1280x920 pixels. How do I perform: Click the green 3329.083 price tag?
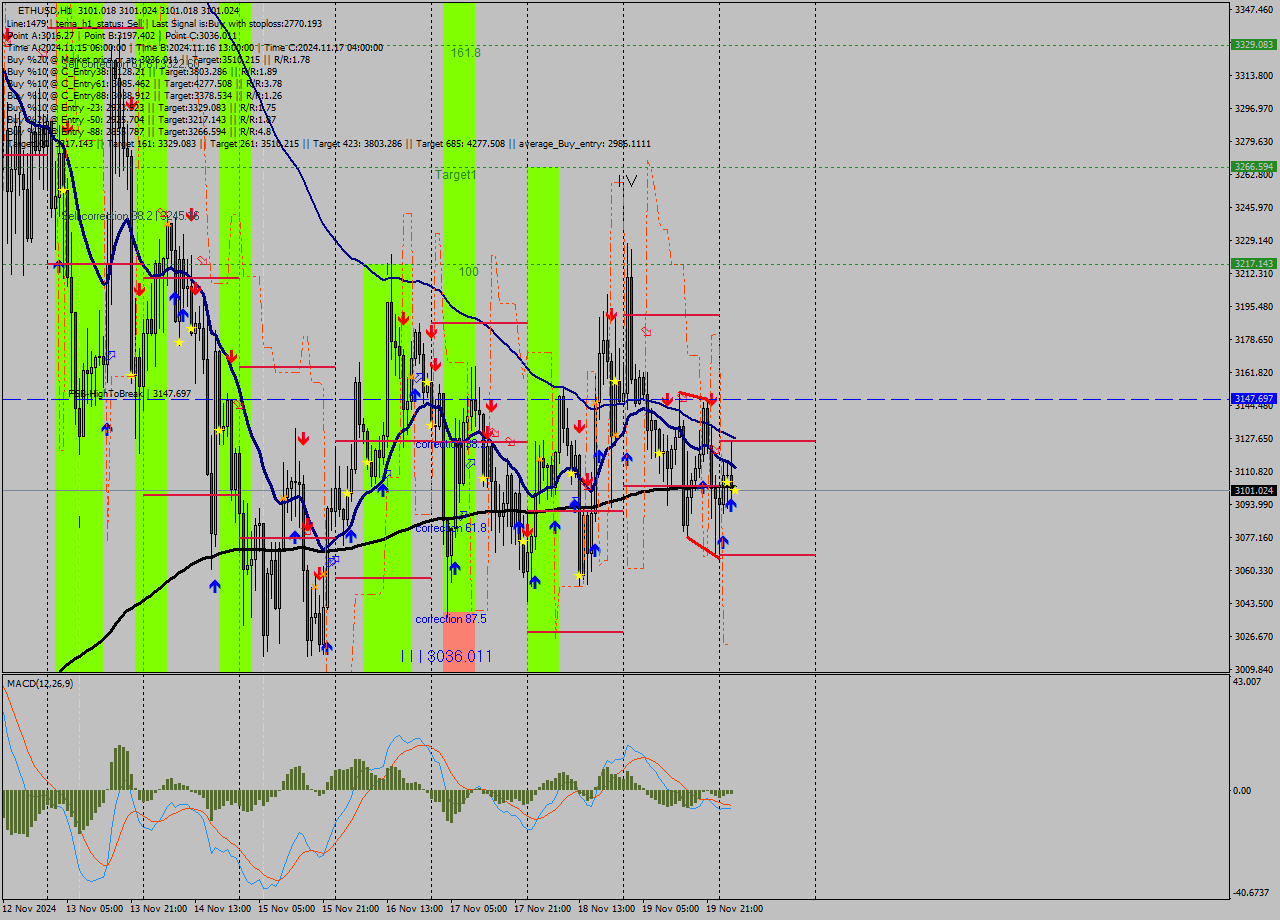pos(1253,44)
